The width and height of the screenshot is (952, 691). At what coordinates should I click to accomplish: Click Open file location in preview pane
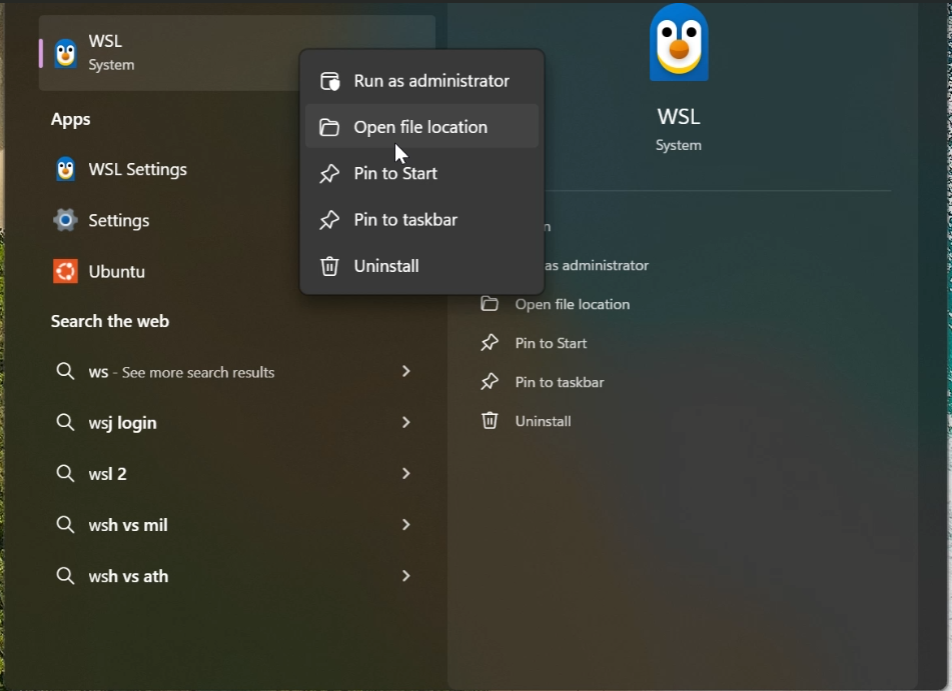[572, 304]
